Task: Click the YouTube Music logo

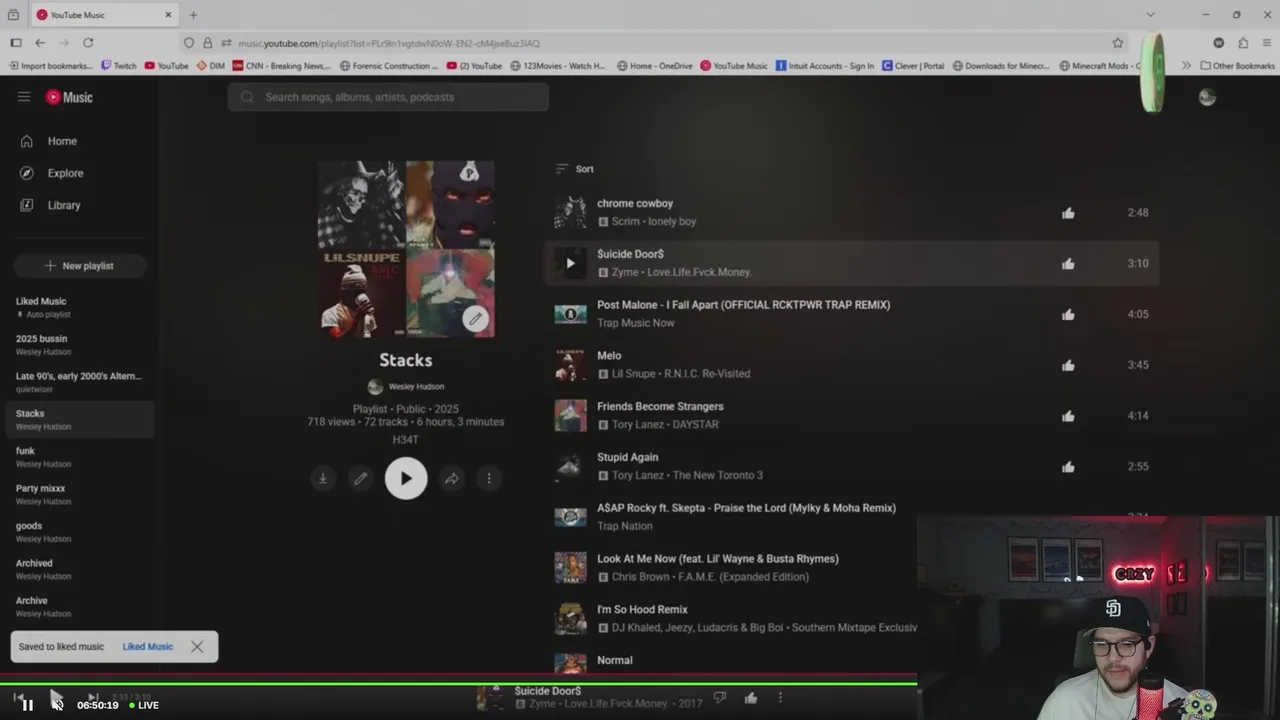Action: tap(69, 97)
